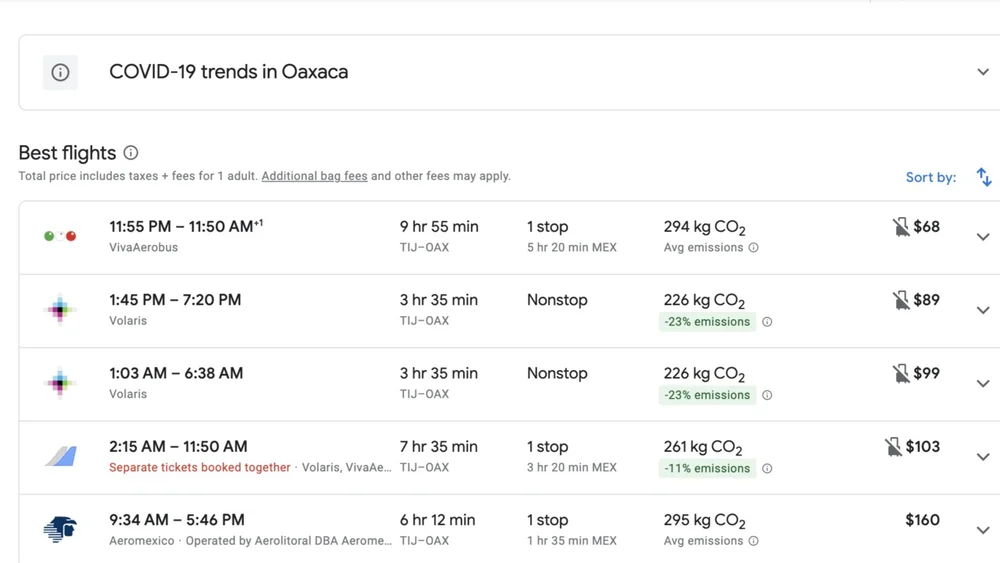1000x563 pixels.
Task: Click the info icon beside COVID-19 trends
Action: pos(60,72)
